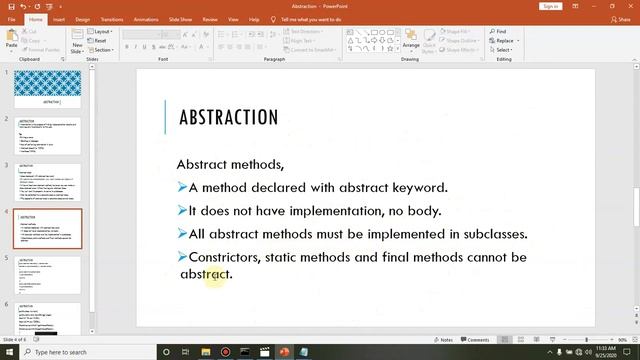Viewport: 640px width, 360px height.
Task: Insert a text box shape
Action: [x=350, y=32]
